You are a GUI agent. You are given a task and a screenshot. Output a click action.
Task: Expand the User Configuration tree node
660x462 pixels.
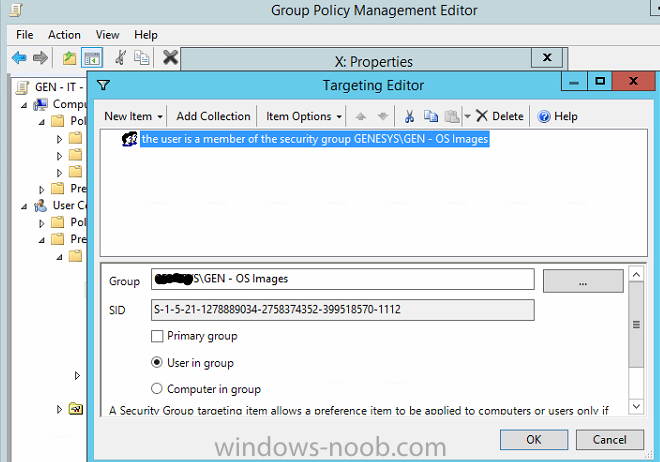pos(26,205)
